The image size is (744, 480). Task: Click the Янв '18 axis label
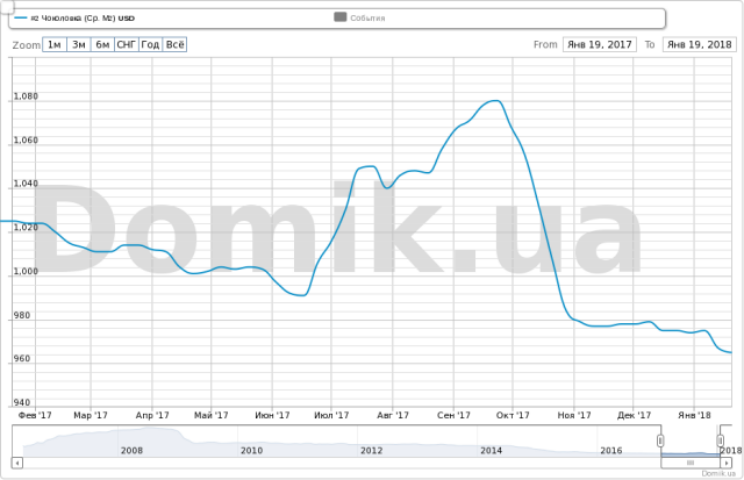[x=694, y=415]
